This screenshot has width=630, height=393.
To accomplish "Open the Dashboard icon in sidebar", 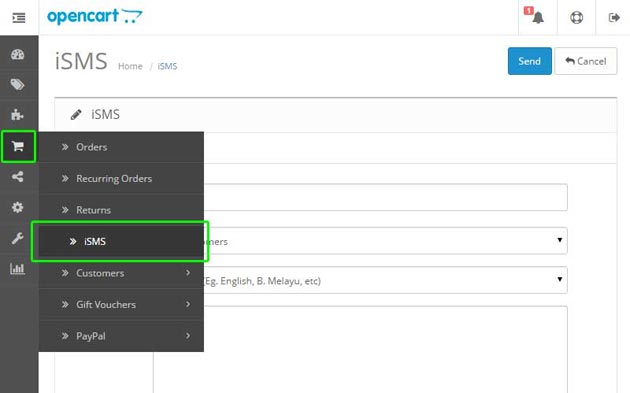I will [x=18, y=54].
